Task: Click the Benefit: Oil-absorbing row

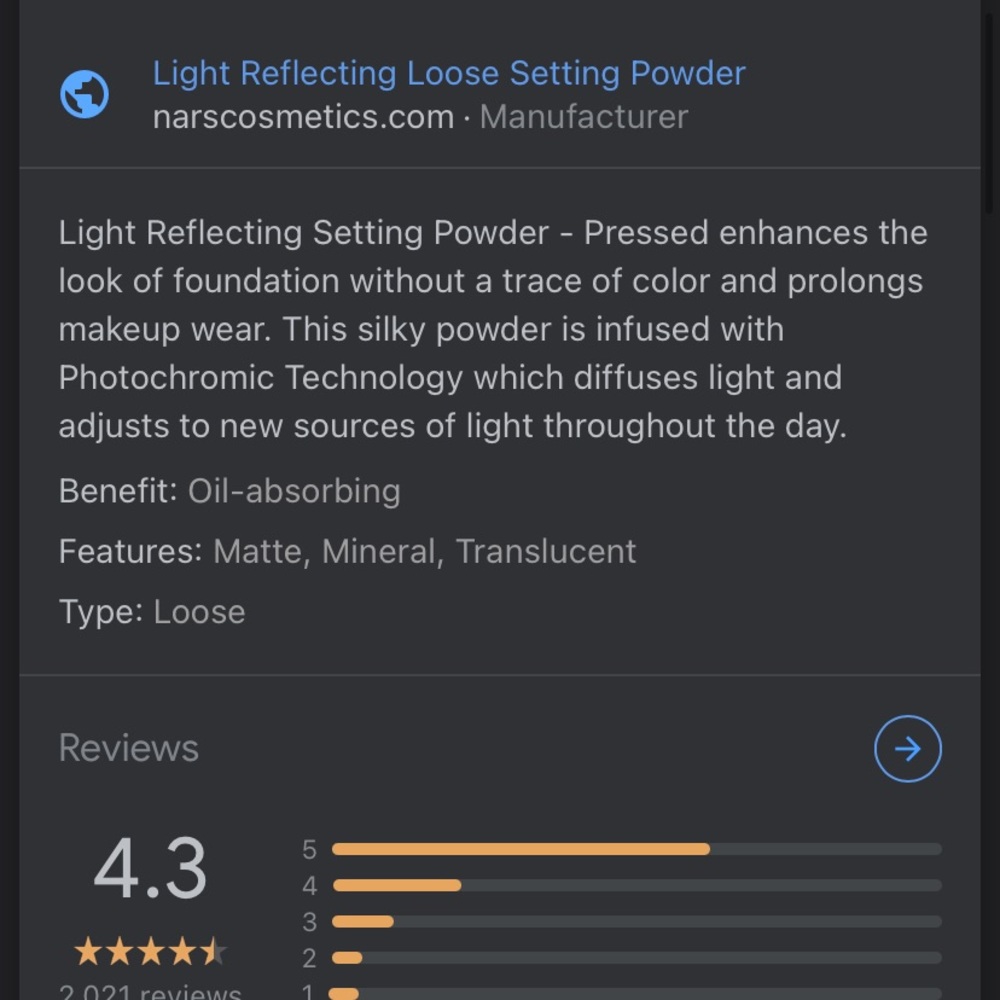Action: coord(229,491)
